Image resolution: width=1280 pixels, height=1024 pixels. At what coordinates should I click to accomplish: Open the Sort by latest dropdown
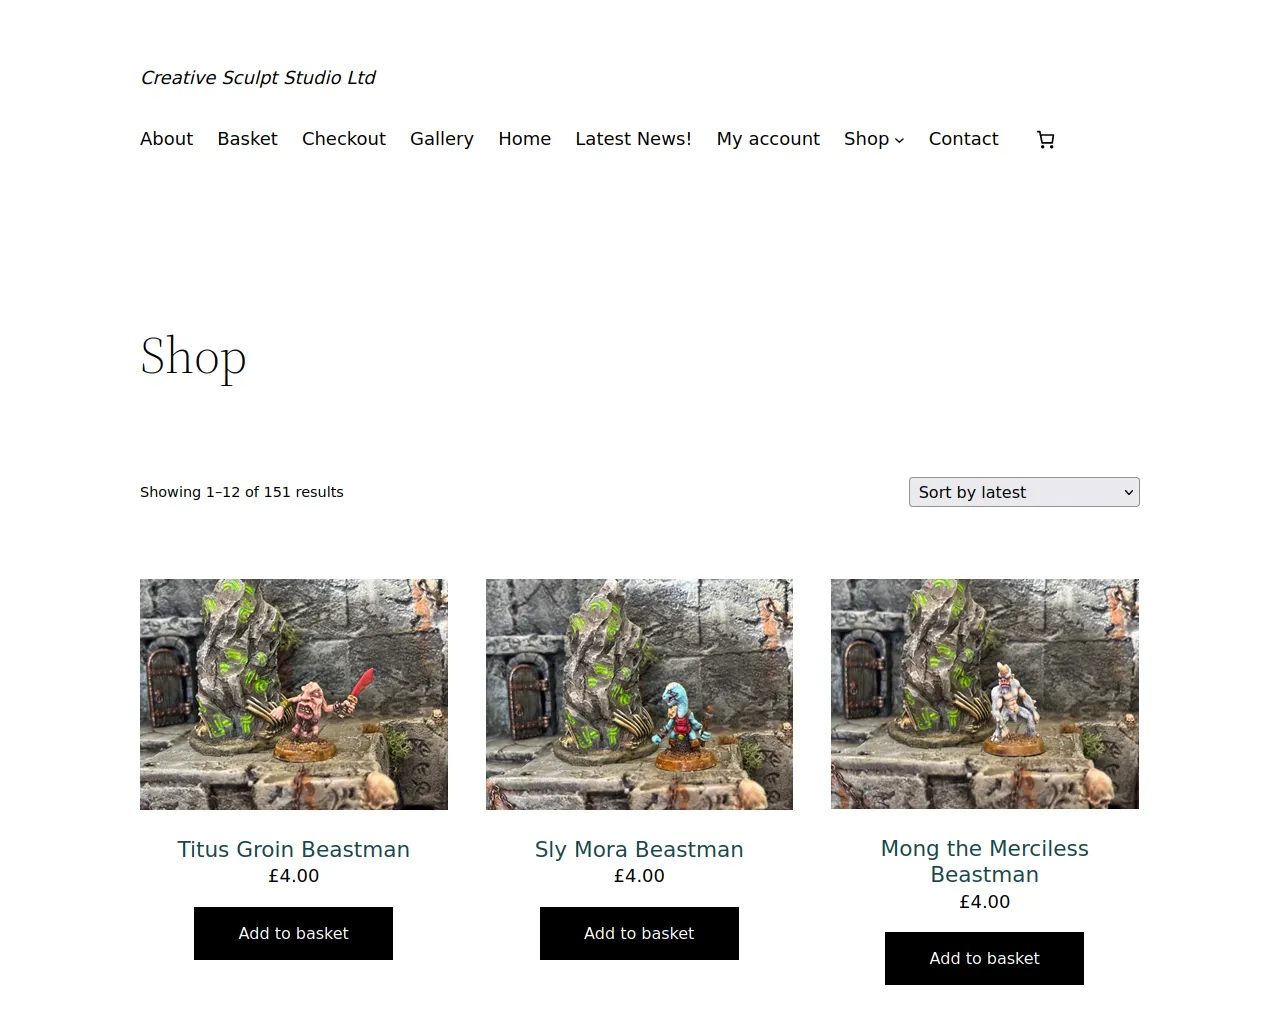1024,492
